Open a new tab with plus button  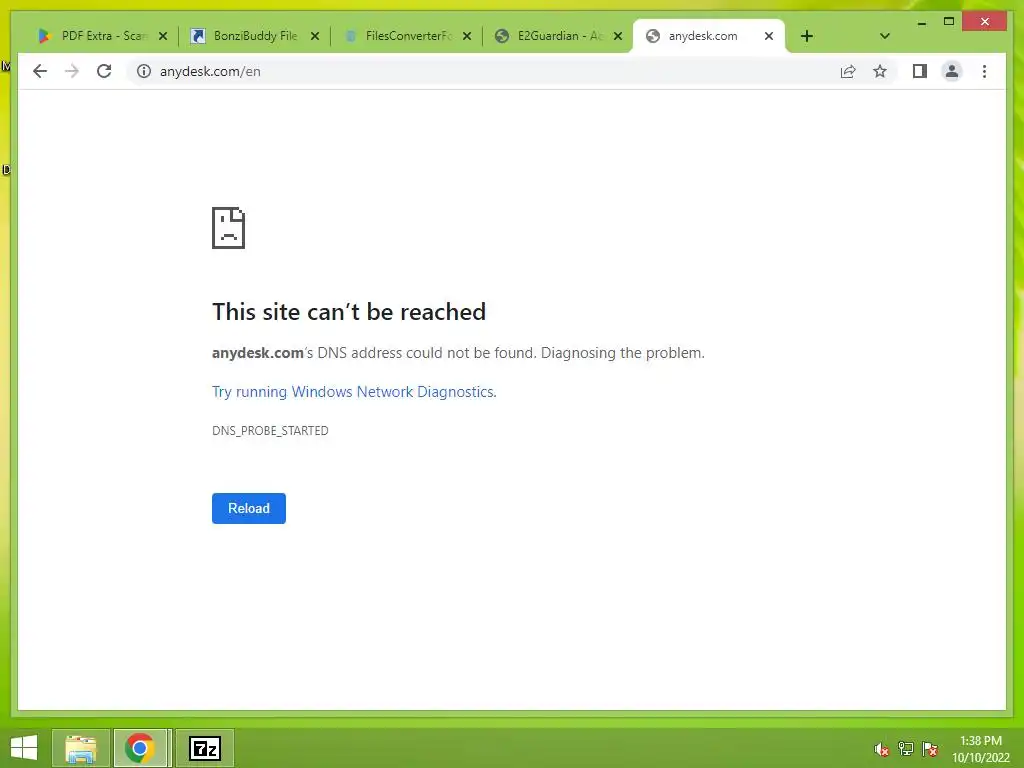coord(807,36)
